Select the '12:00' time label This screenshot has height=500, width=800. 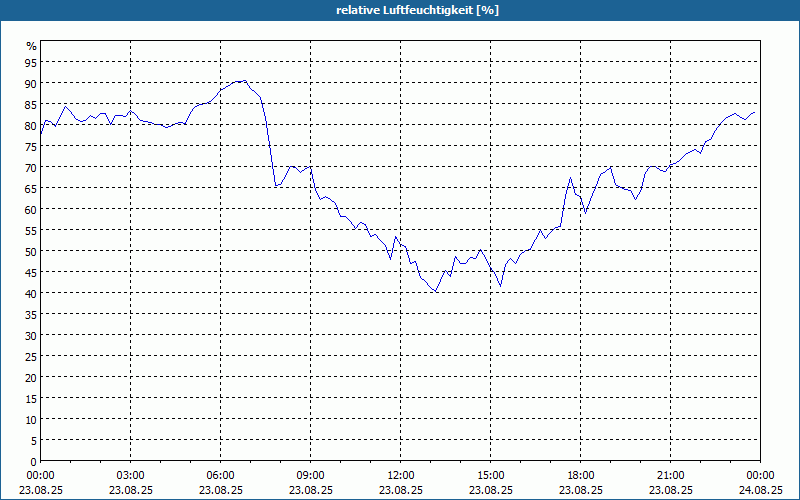click(x=401, y=476)
